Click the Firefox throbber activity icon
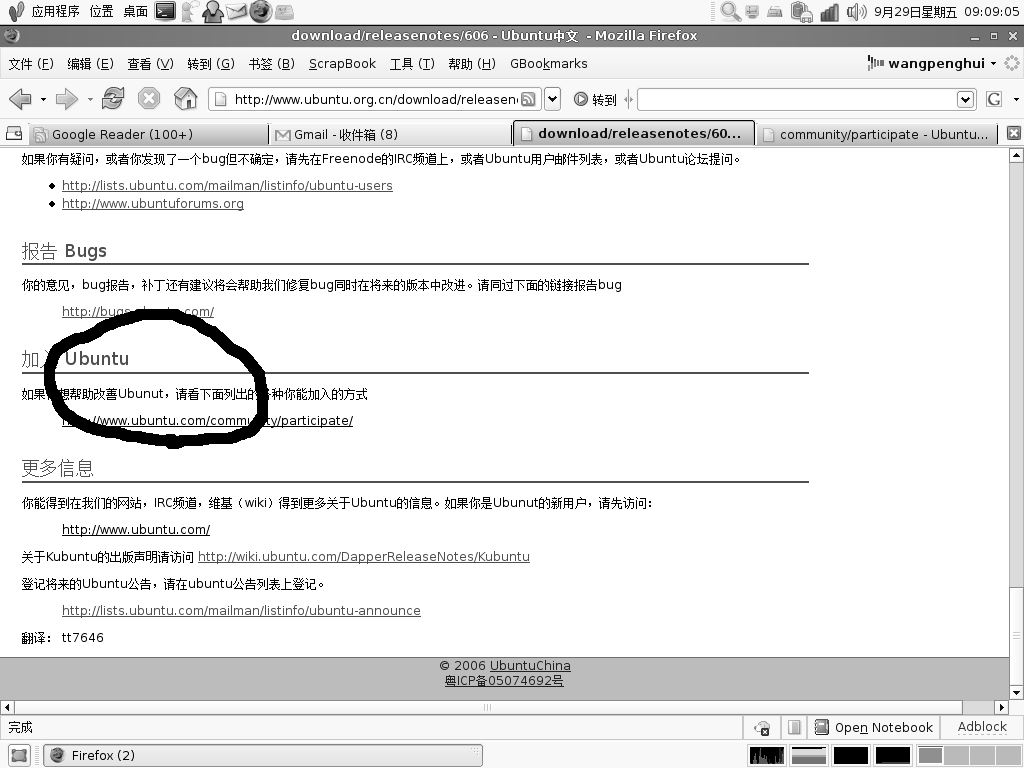This screenshot has height=768, width=1024. [1012, 63]
